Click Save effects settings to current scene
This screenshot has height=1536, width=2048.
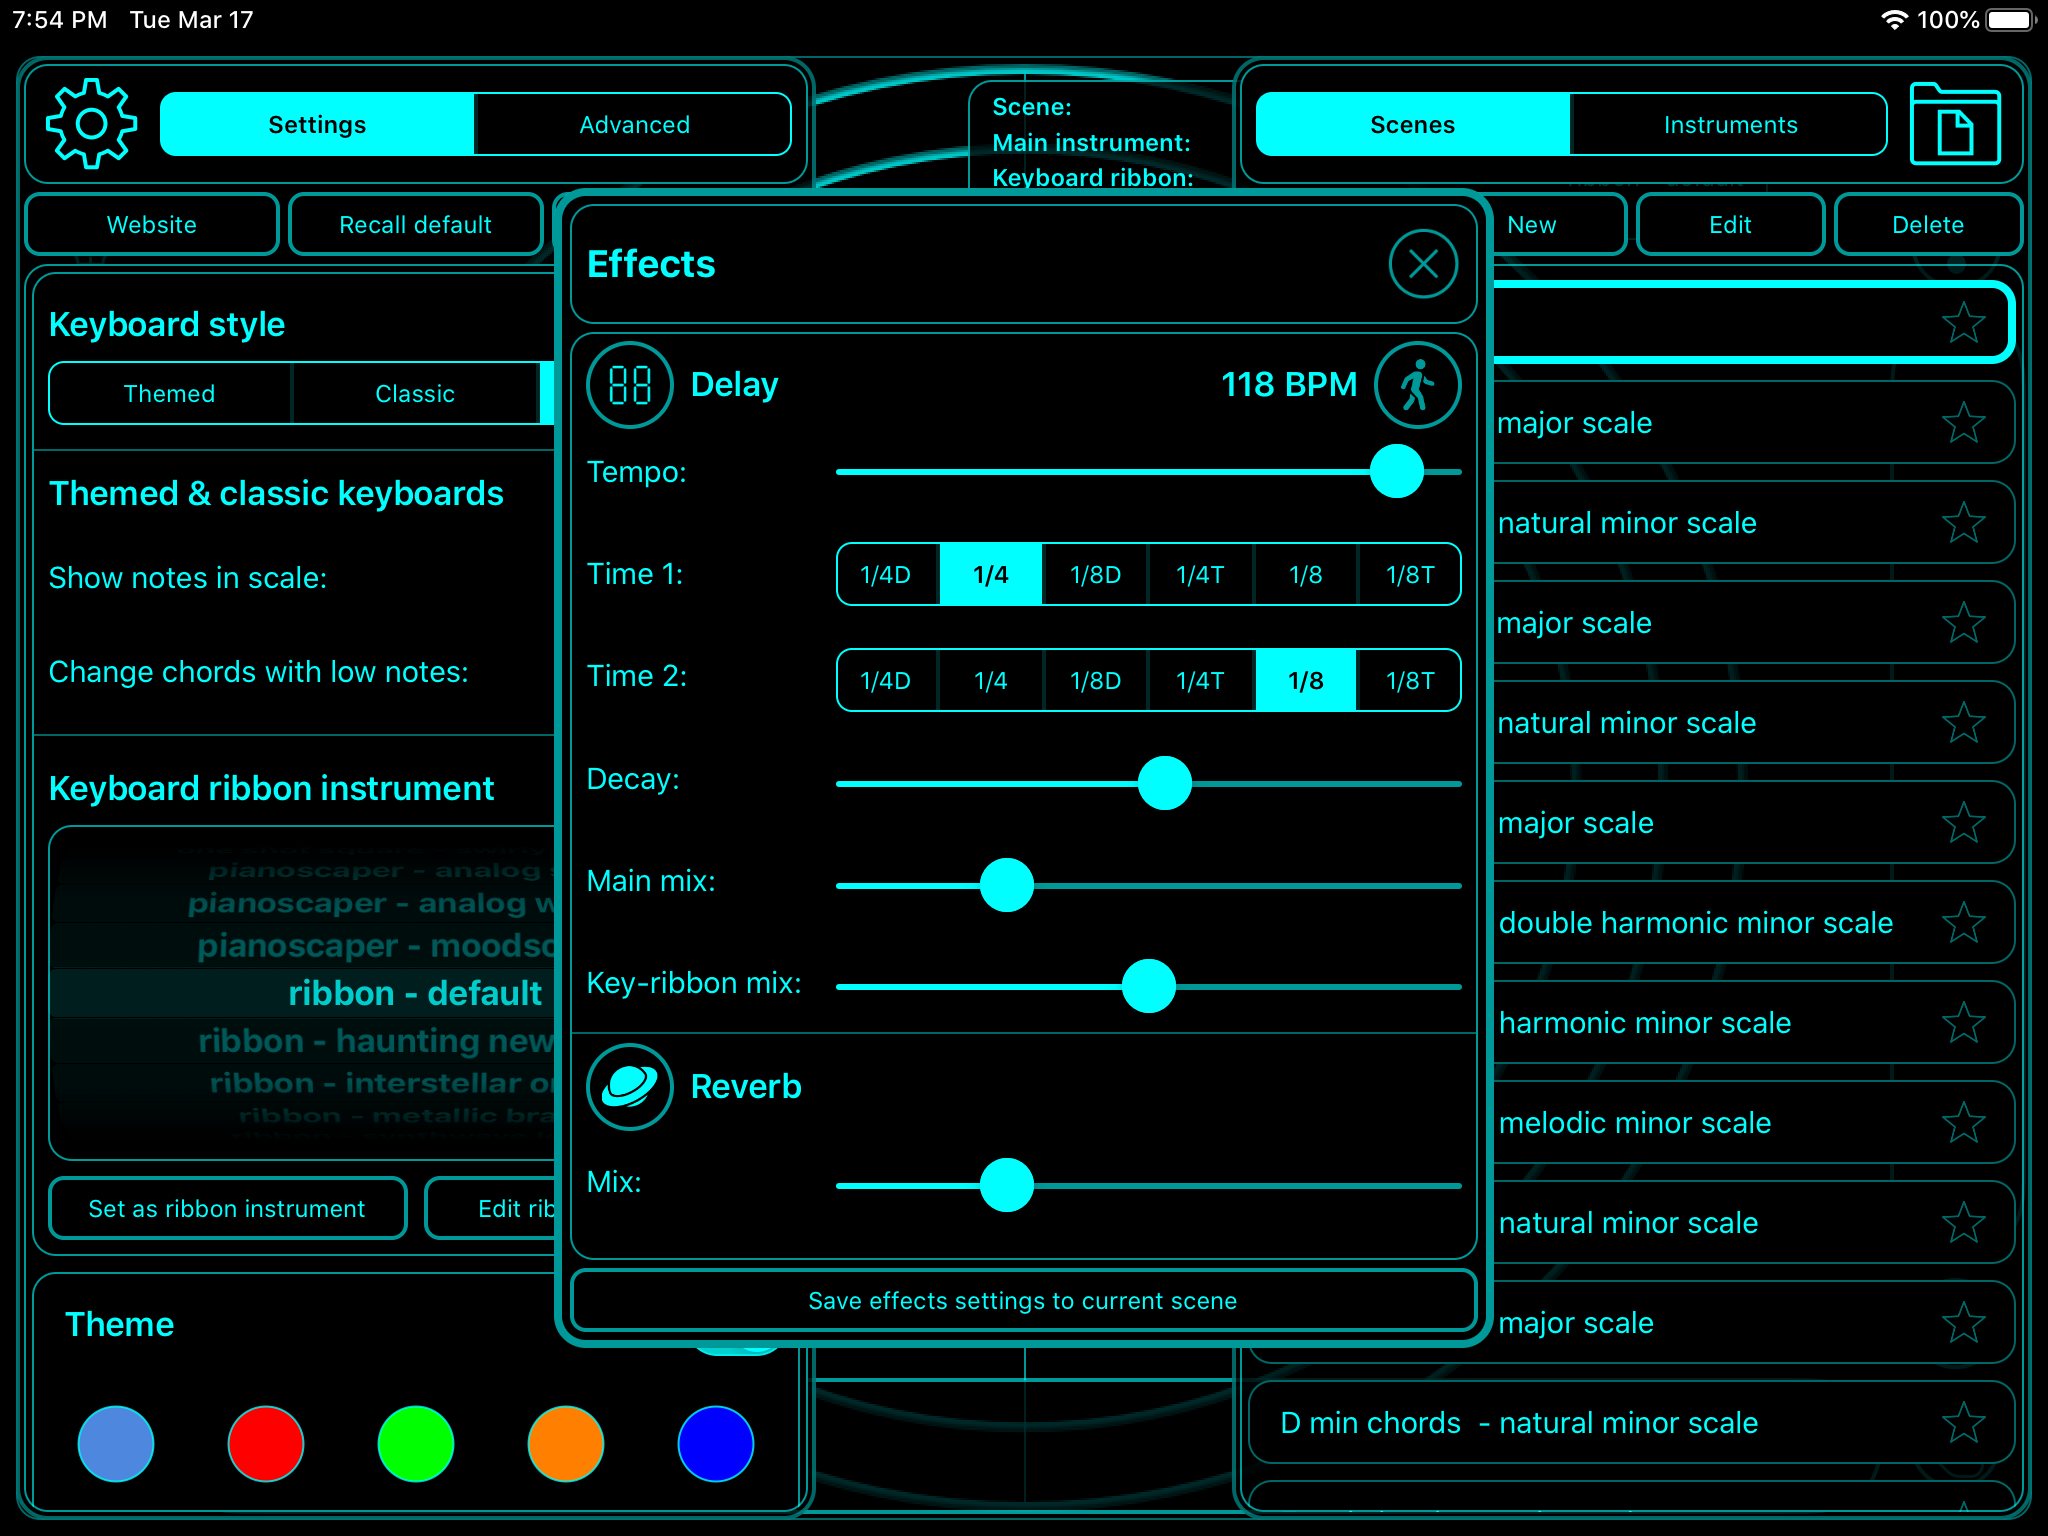pos(1022,1301)
